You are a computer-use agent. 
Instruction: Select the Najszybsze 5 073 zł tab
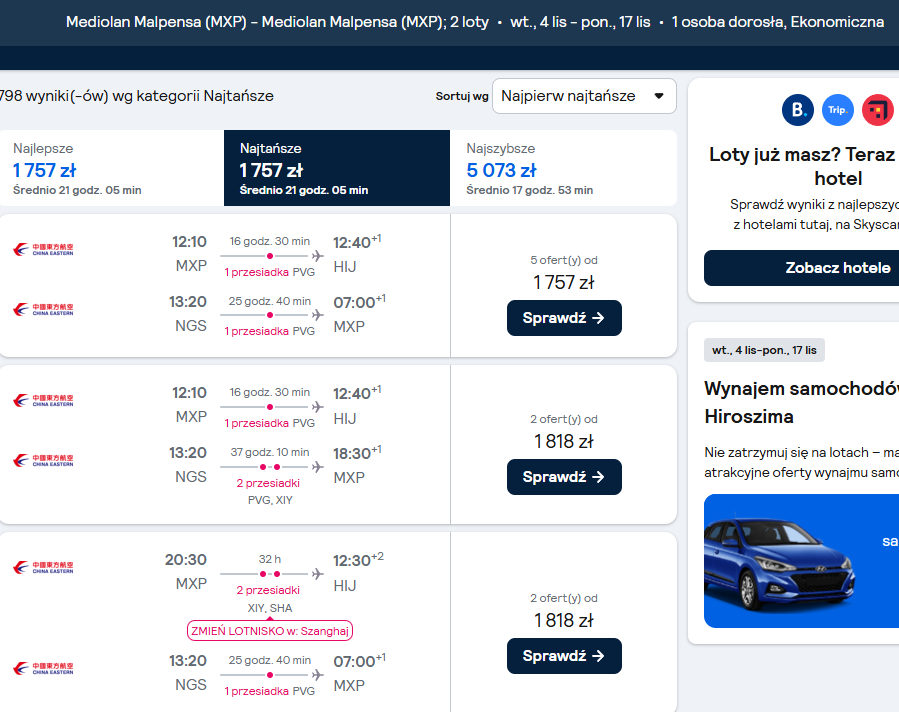pos(563,168)
